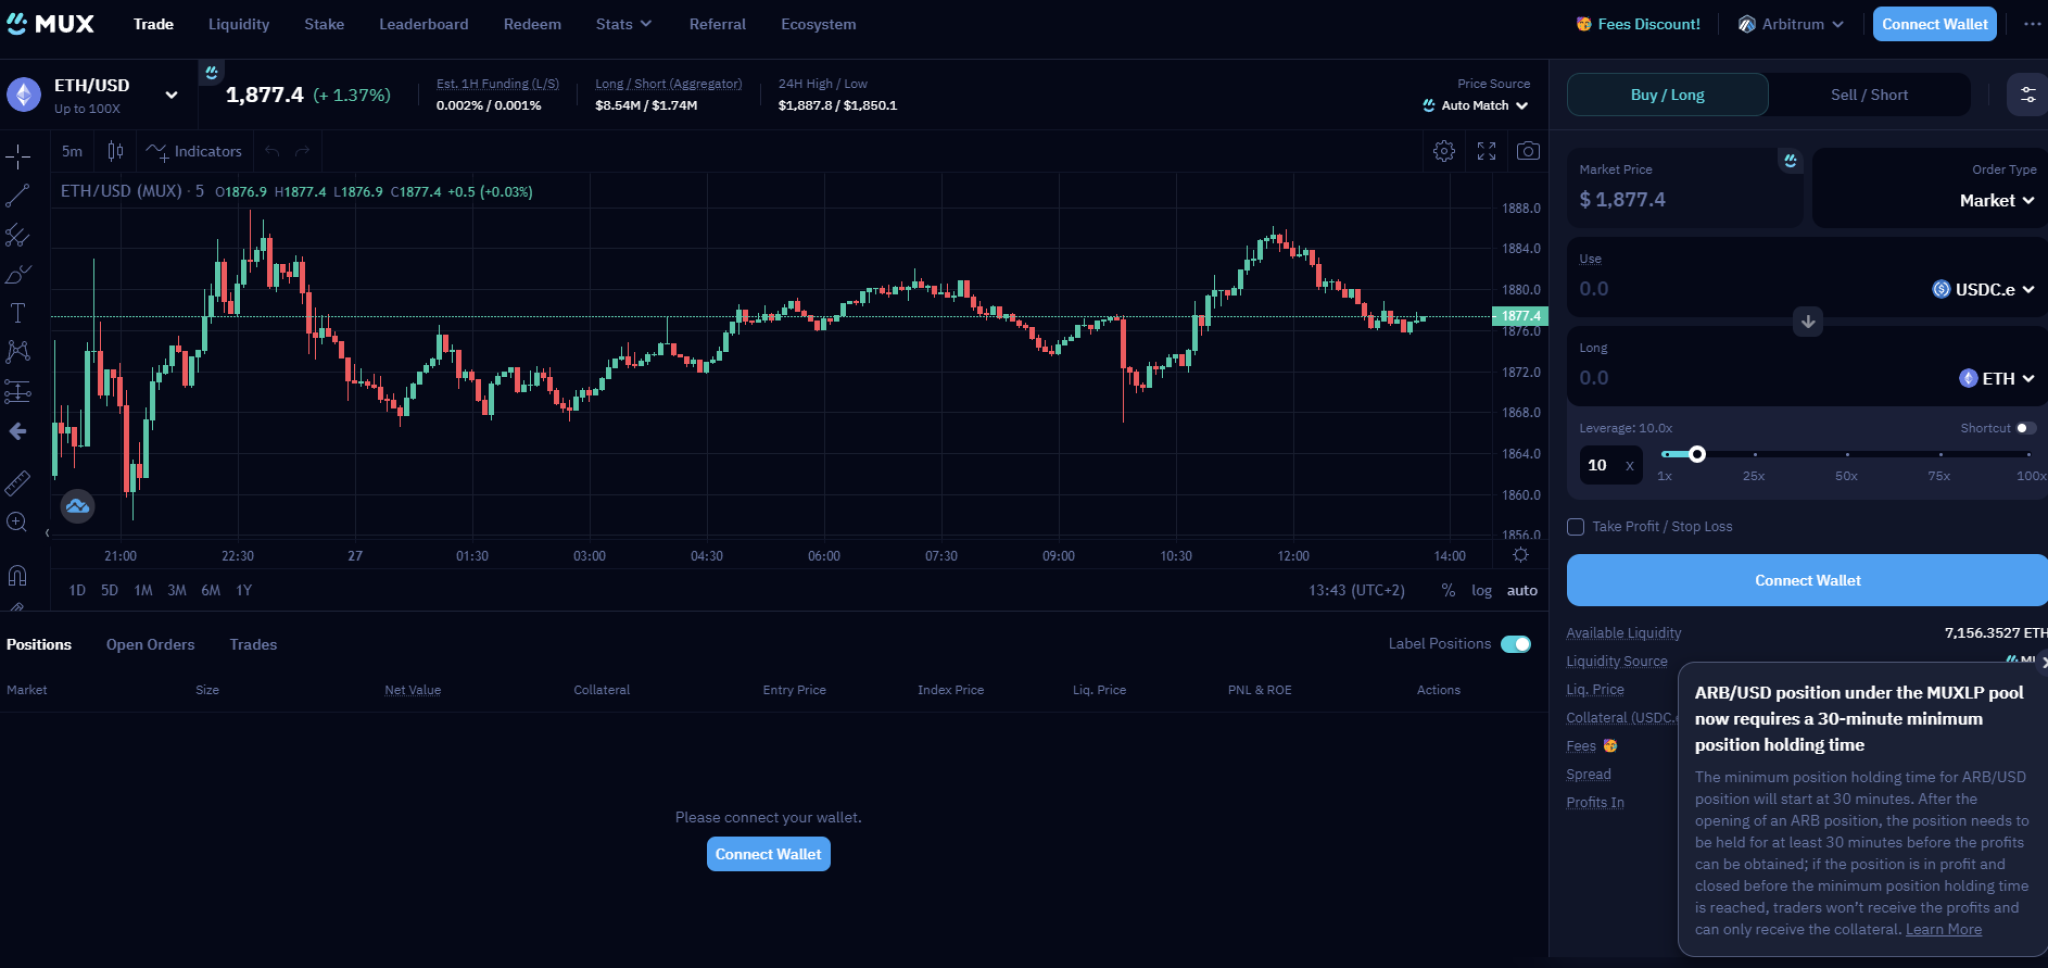Toggle the Label Positions switch

(x=1516, y=644)
